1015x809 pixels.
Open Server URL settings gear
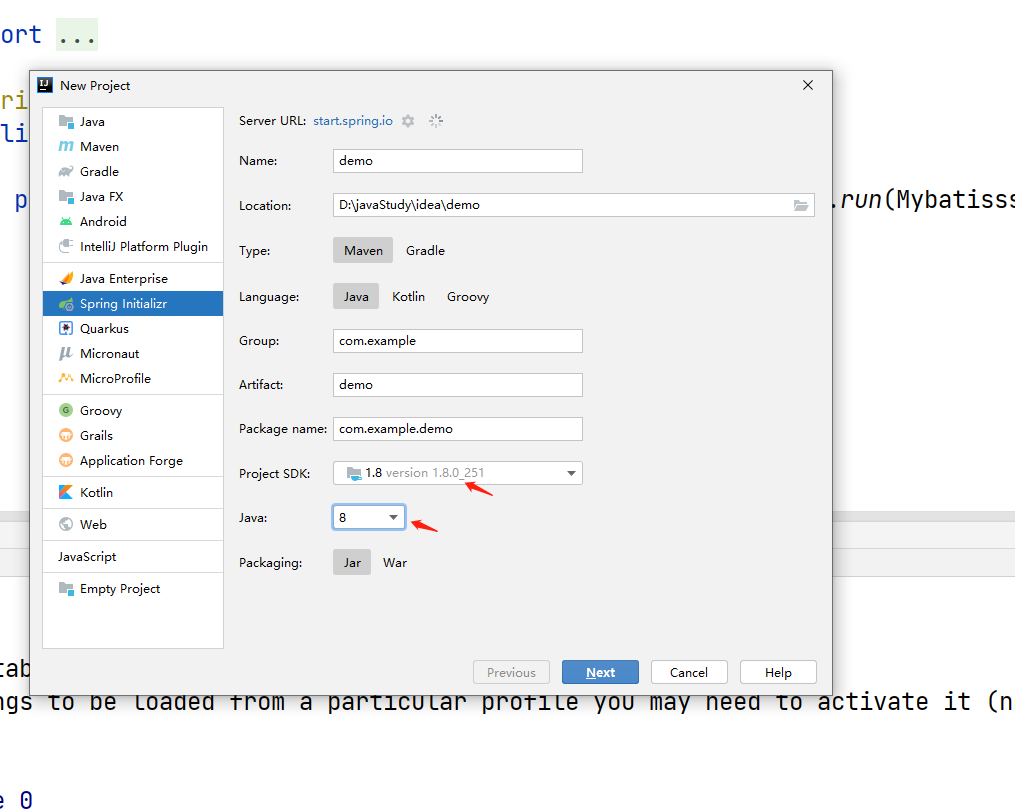(x=408, y=121)
